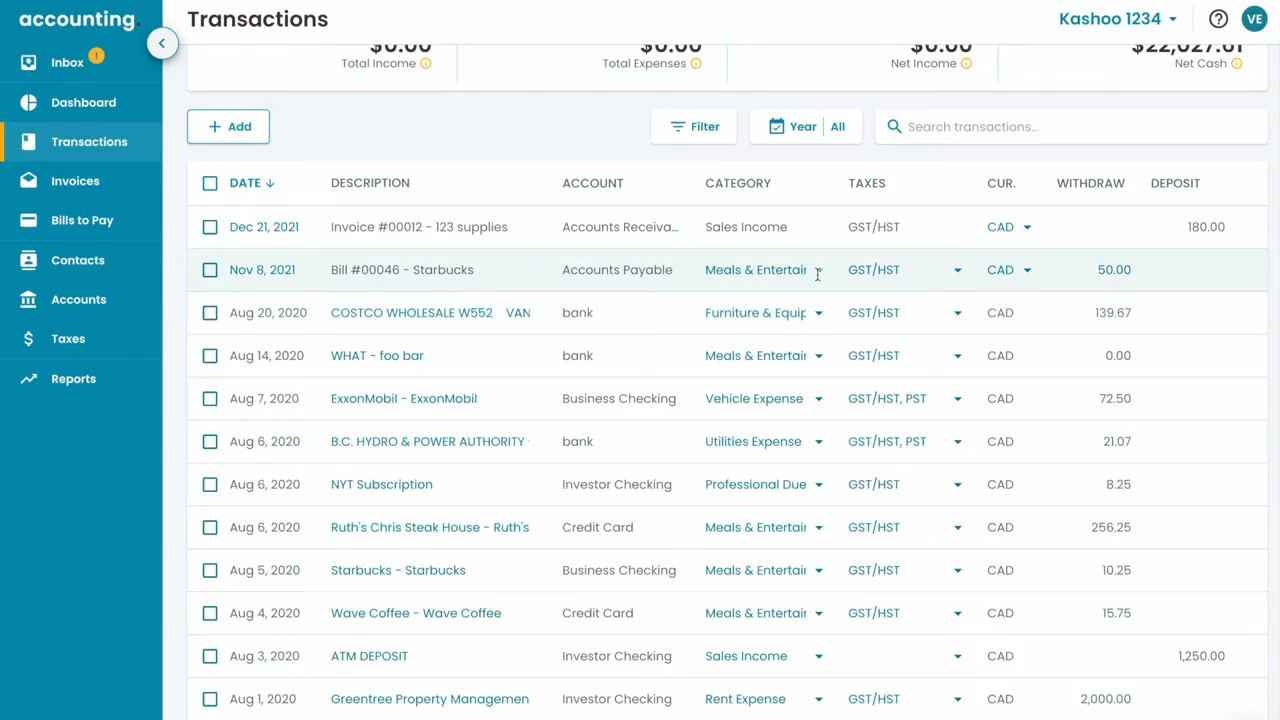Open Ruth's Chris Steak House transaction link
Image resolution: width=1280 pixels, height=720 pixels.
(x=430, y=527)
